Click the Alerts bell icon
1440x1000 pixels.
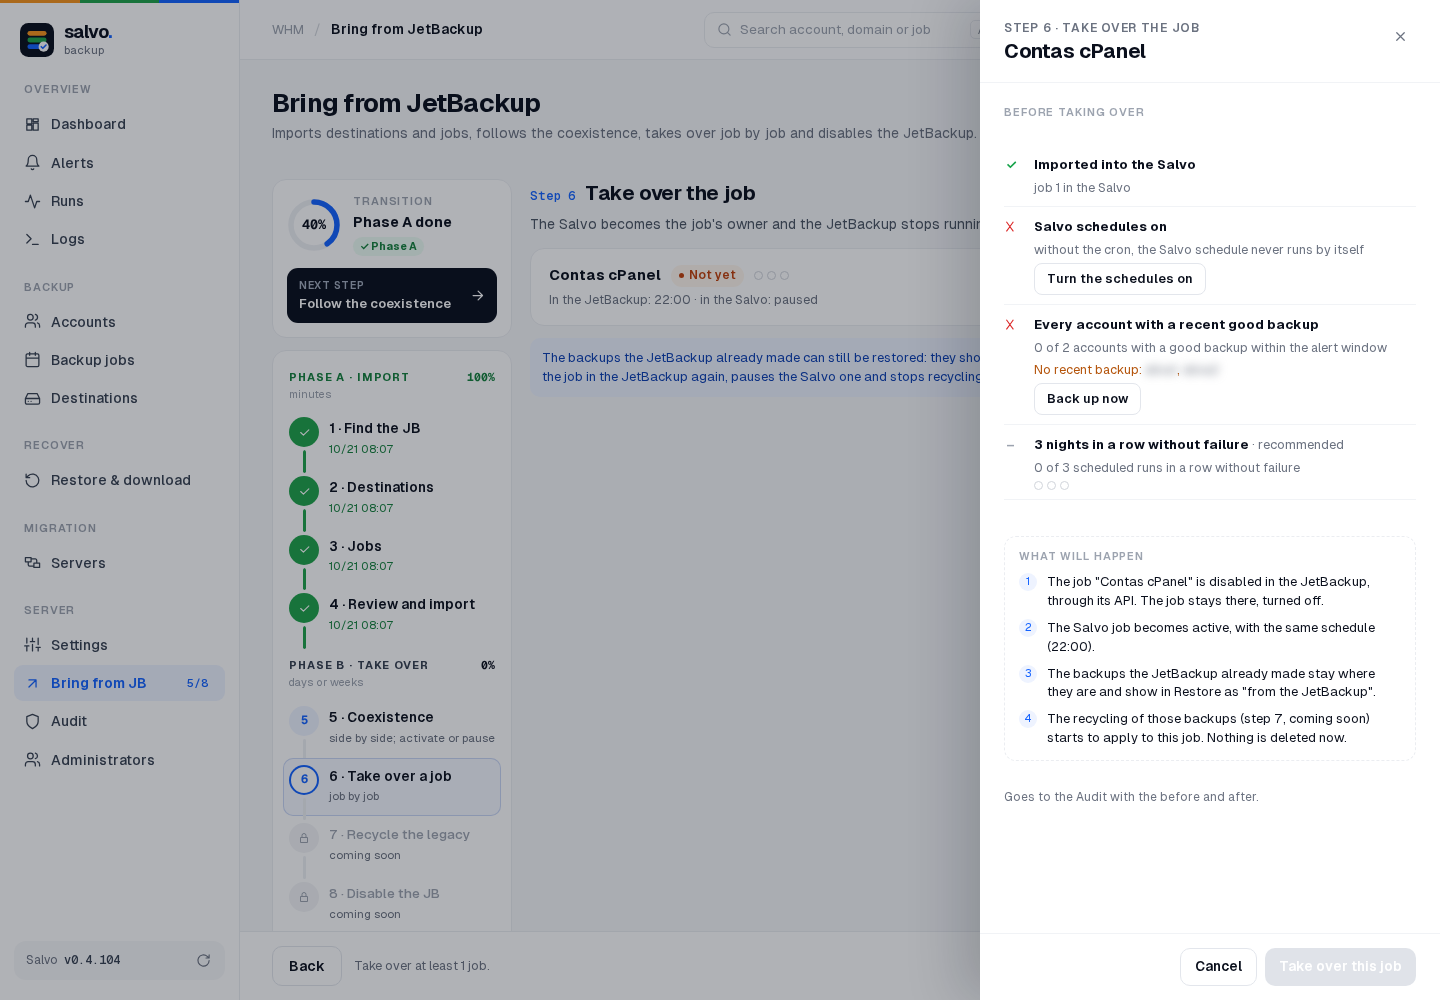pos(33,163)
